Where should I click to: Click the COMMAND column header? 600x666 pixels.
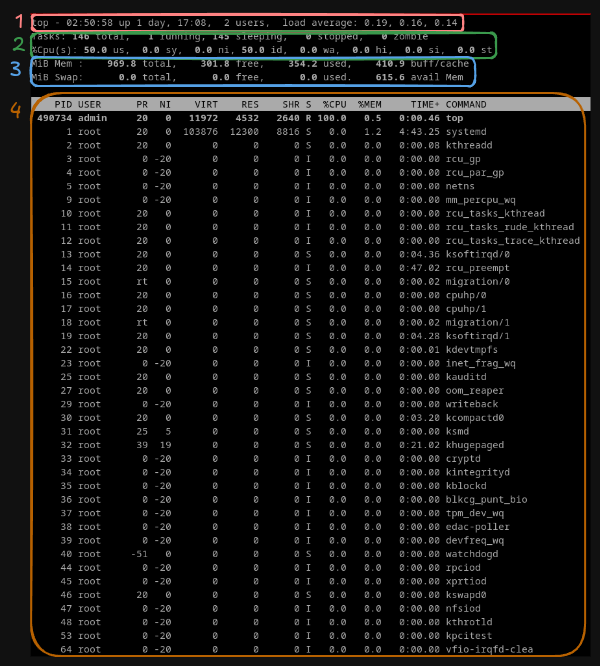click(x=466, y=104)
